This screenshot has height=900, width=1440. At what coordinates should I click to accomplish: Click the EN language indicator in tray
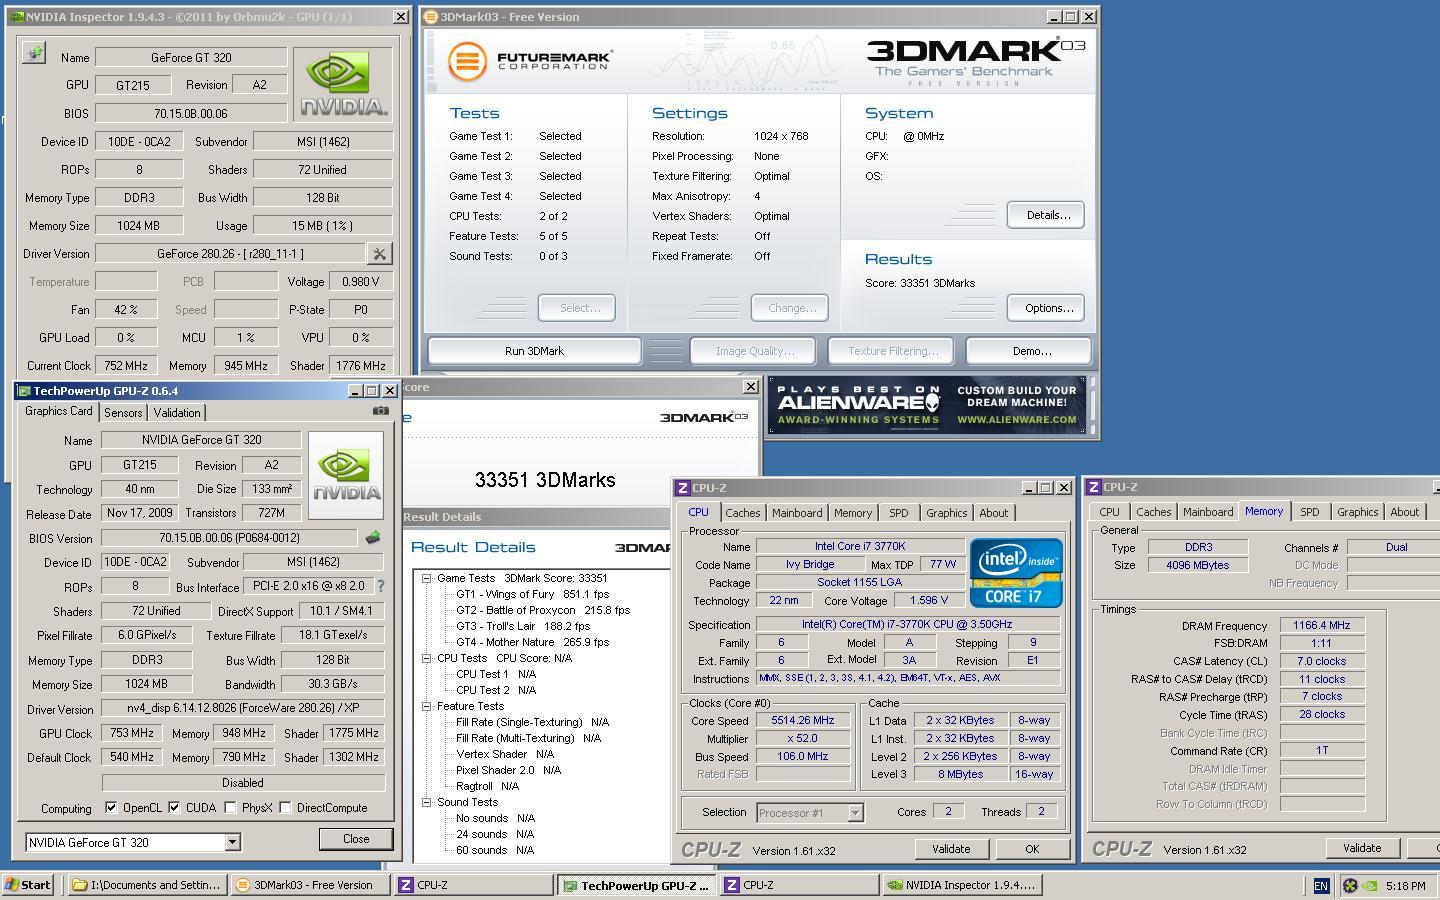(1320, 885)
